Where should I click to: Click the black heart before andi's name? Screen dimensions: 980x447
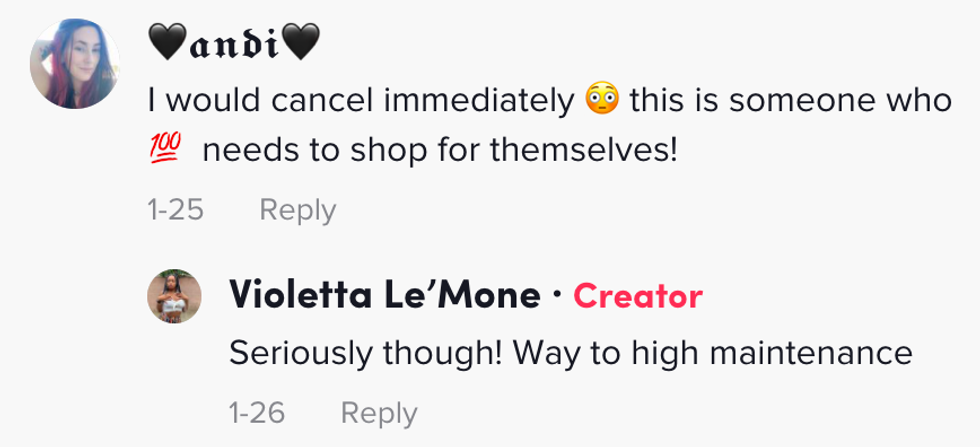pyautogui.click(x=166, y=44)
